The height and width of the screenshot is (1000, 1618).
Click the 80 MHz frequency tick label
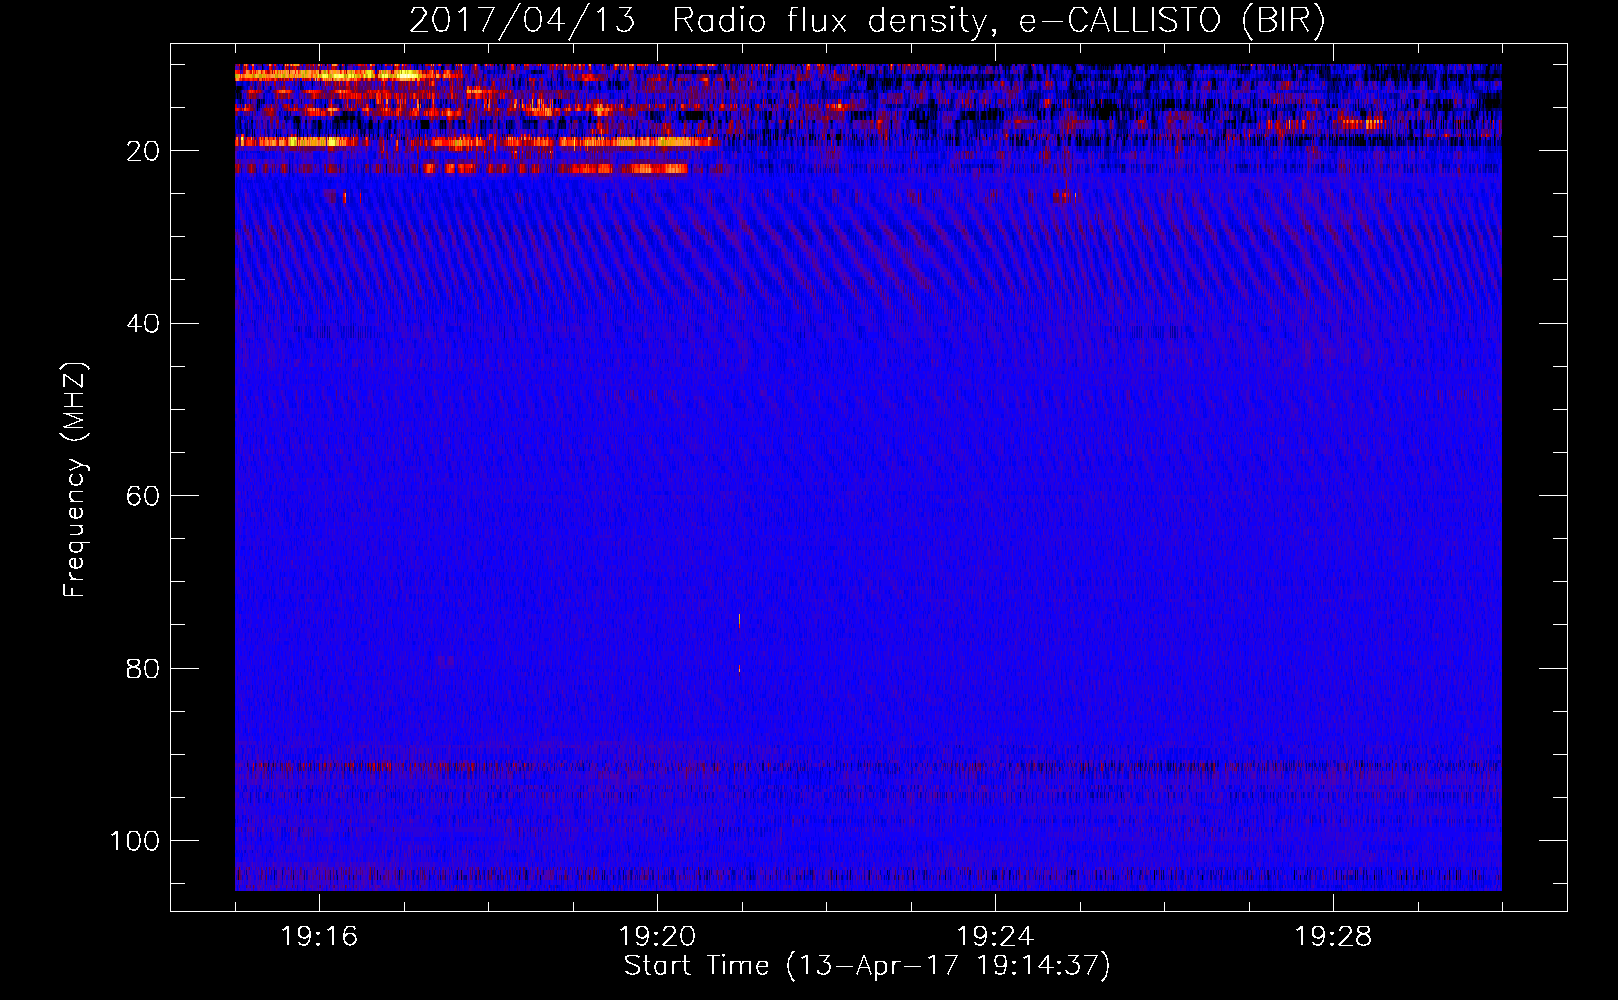click(x=144, y=668)
